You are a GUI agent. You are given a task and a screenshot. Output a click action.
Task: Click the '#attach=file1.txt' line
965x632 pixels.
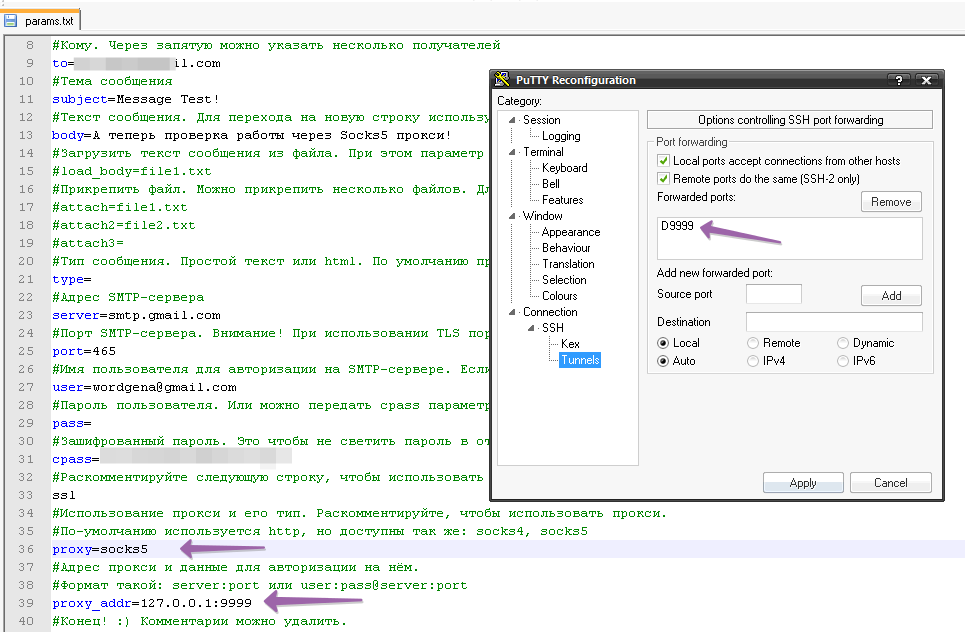tap(119, 207)
